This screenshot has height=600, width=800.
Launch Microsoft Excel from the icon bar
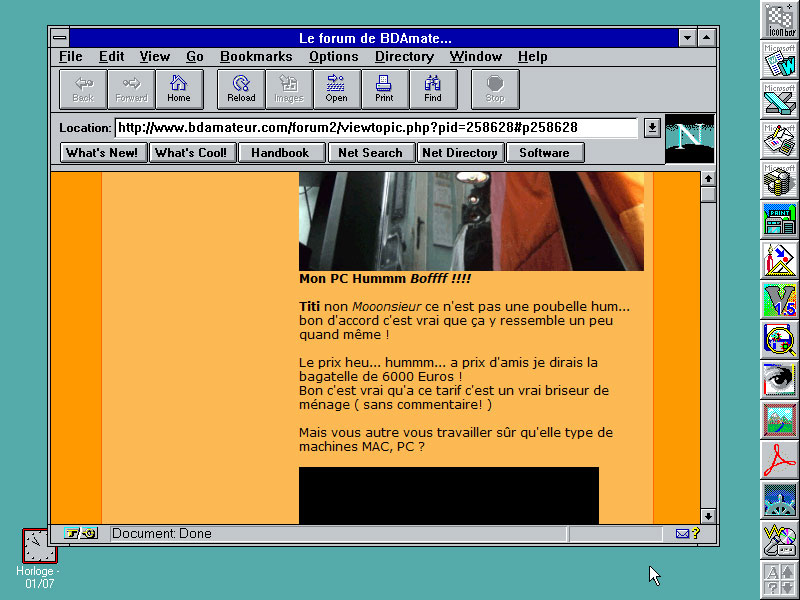tap(780, 100)
